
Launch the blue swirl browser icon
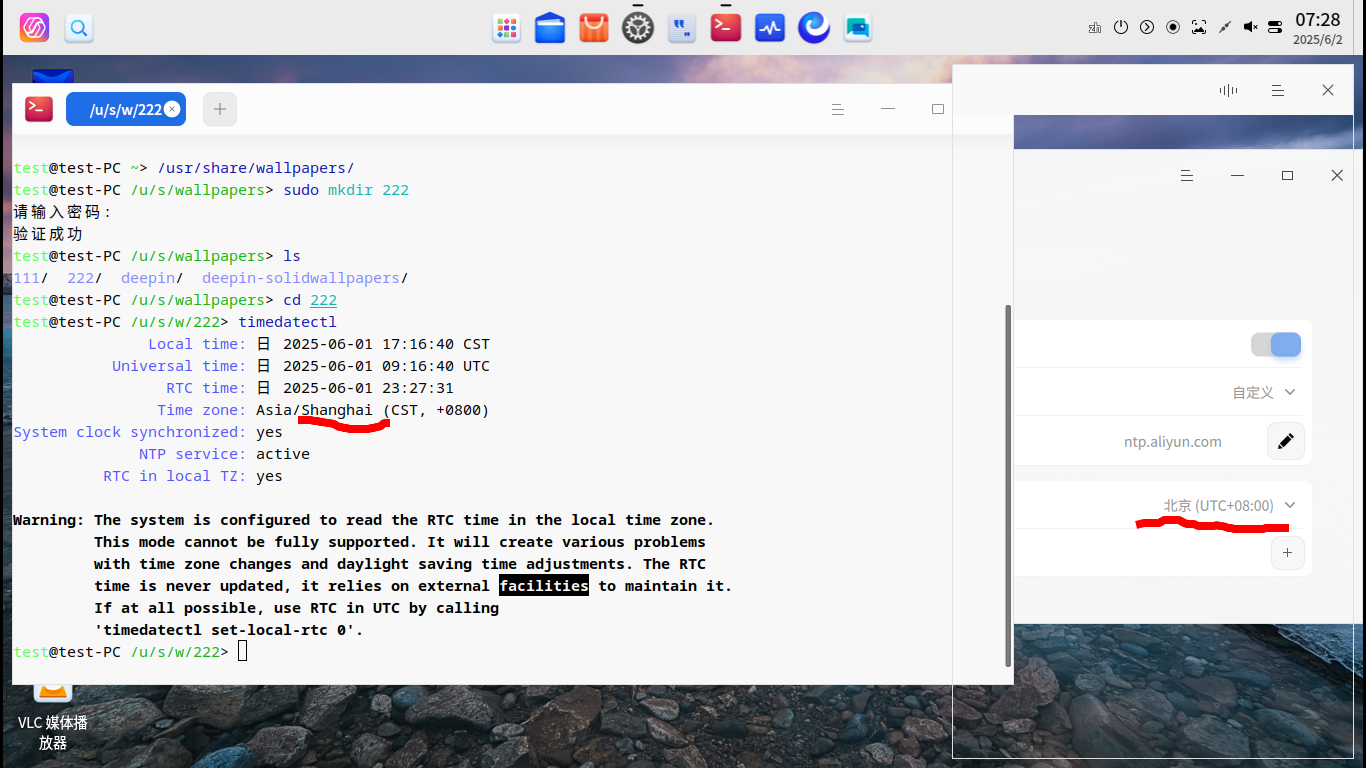[814, 28]
